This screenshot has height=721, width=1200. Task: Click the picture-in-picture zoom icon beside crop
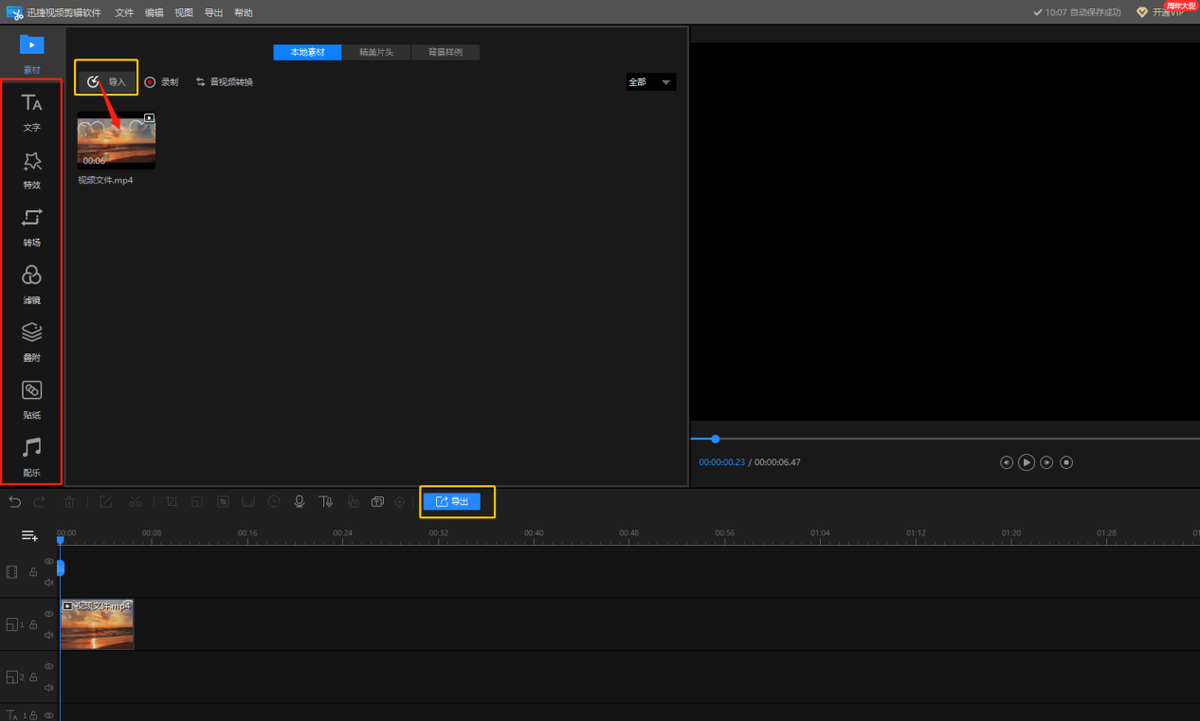click(197, 502)
